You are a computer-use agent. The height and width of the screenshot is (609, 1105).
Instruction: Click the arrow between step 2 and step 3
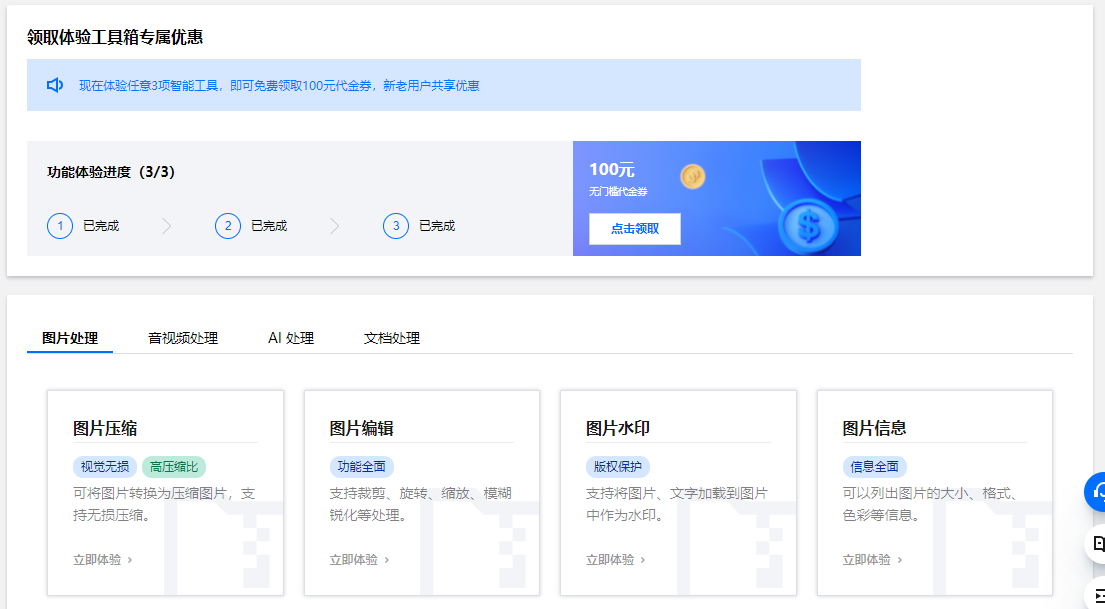[x=335, y=226]
